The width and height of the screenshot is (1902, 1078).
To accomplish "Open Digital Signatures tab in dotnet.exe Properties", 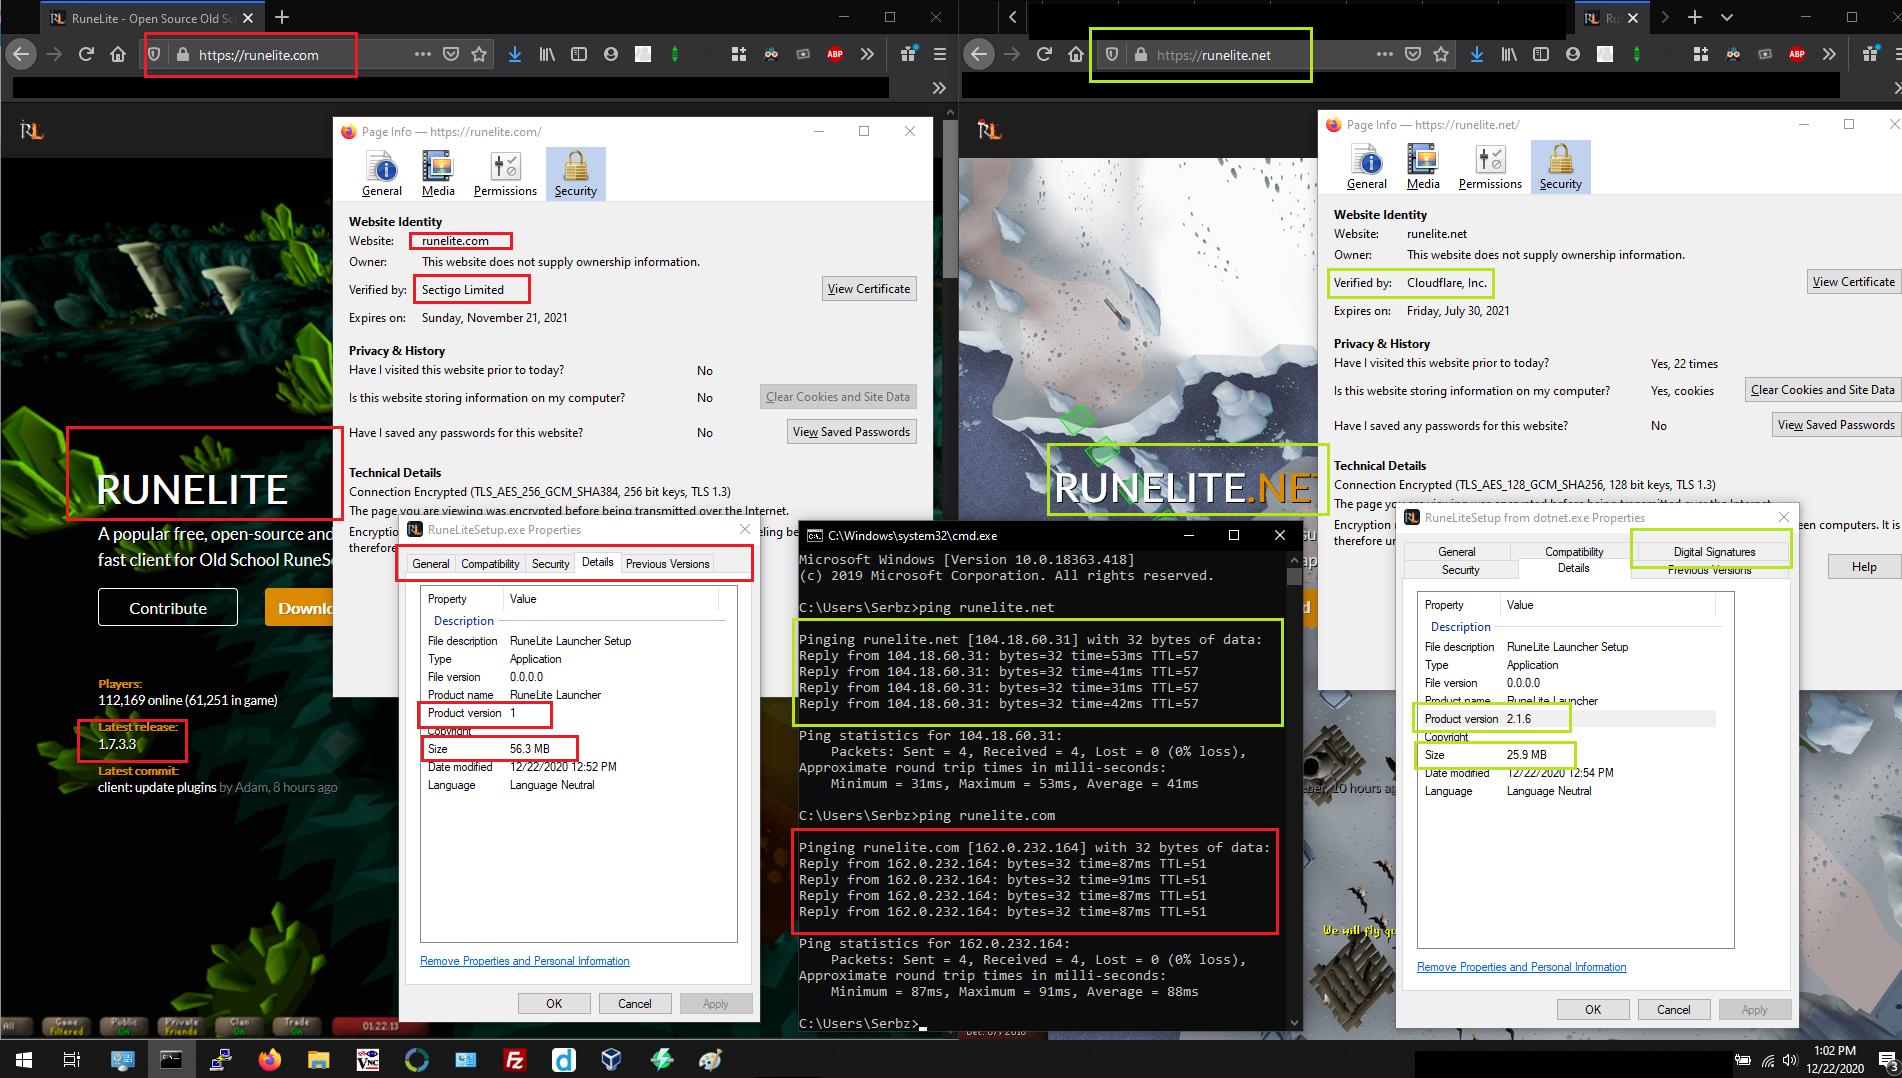I will point(1714,552).
